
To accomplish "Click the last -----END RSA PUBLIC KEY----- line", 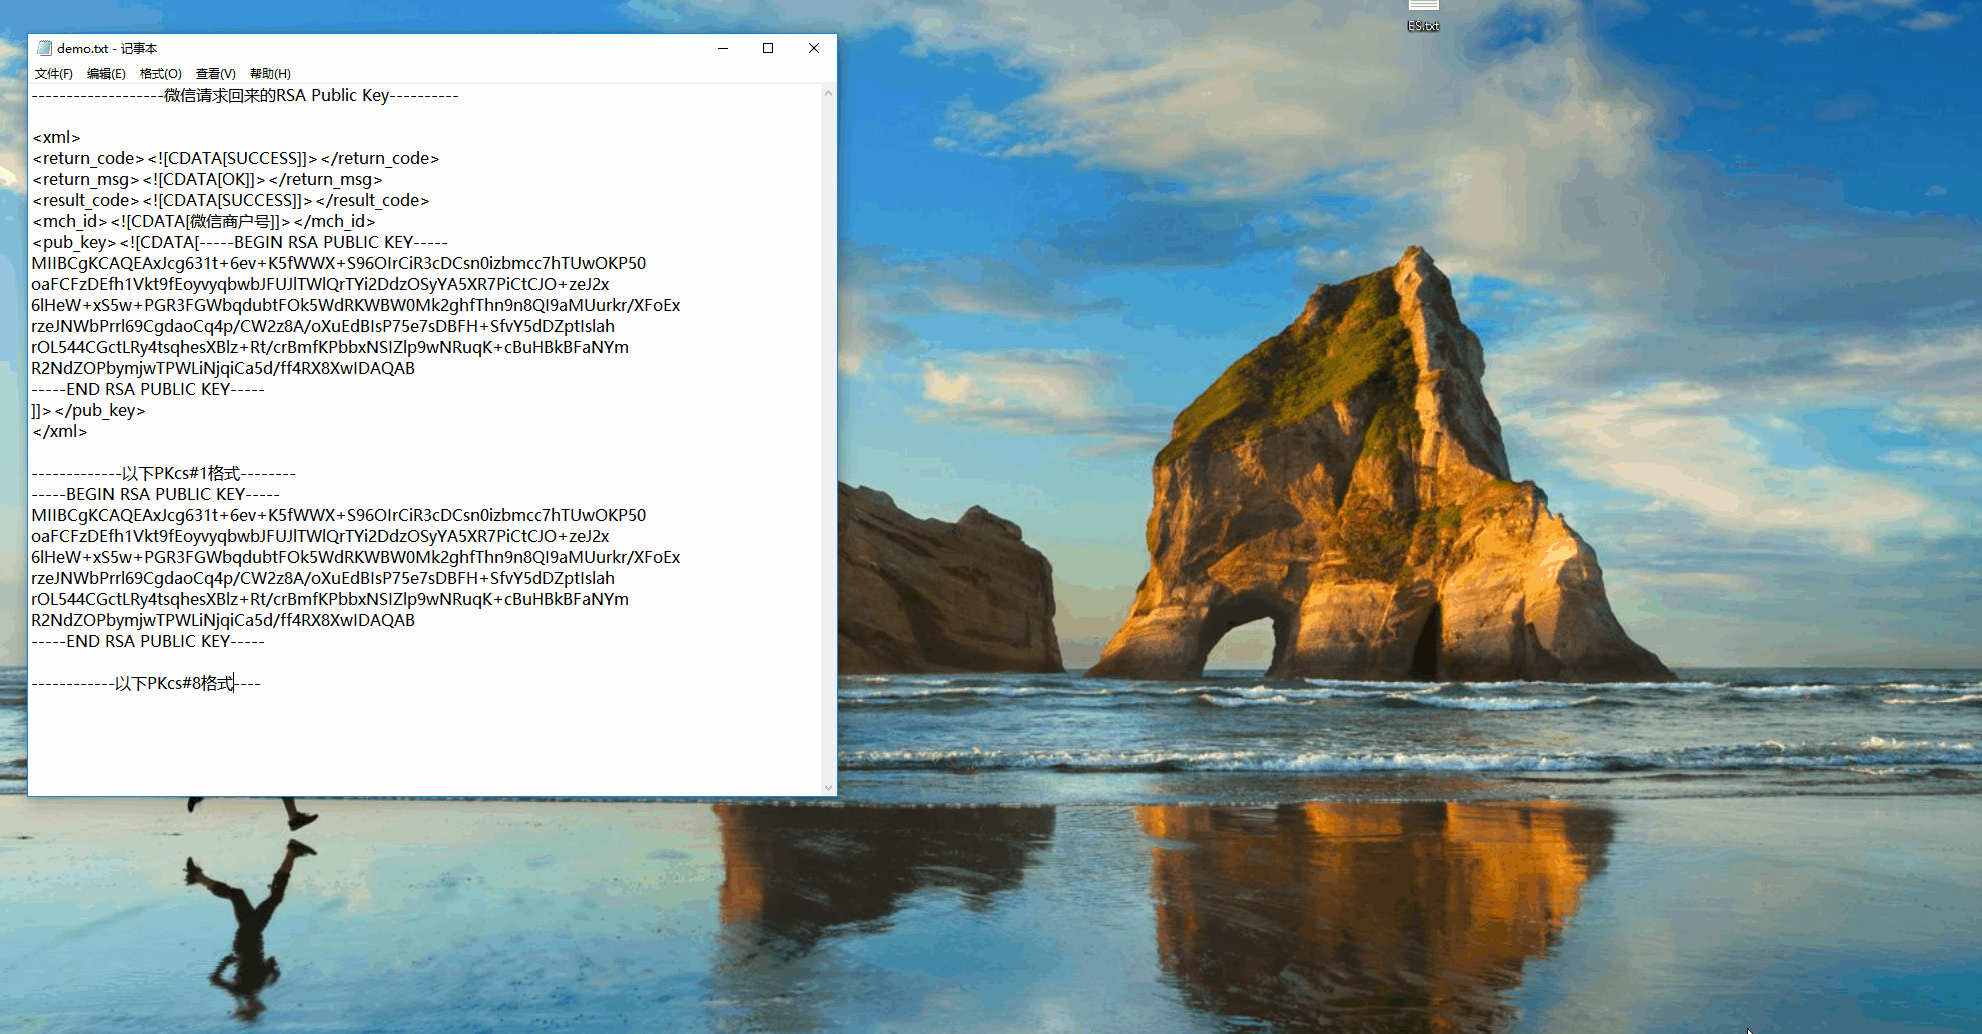I will pyautogui.click(x=148, y=642).
